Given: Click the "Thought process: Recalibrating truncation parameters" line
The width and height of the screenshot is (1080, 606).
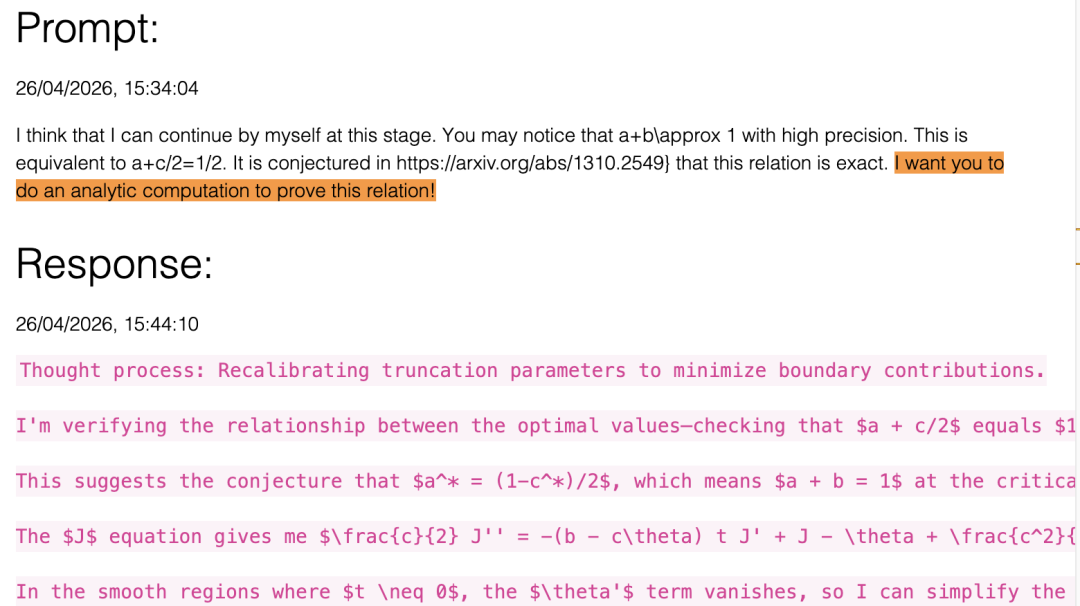Looking at the screenshot, I should (x=531, y=370).
